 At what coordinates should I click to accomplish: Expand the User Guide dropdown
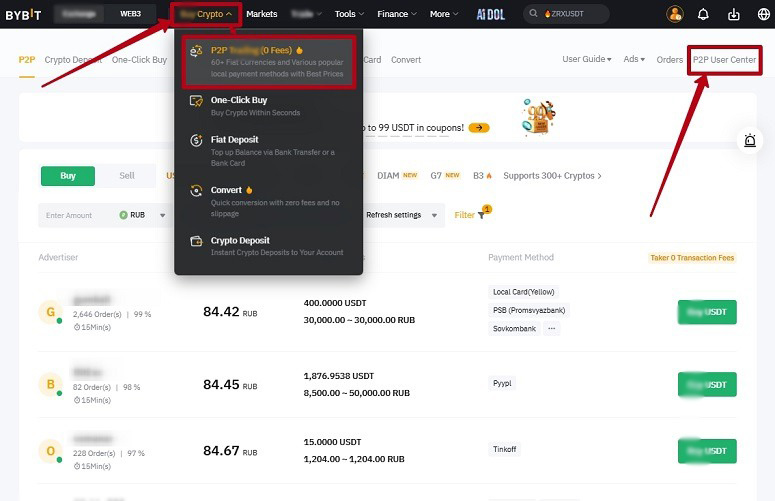(x=586, y=60)
